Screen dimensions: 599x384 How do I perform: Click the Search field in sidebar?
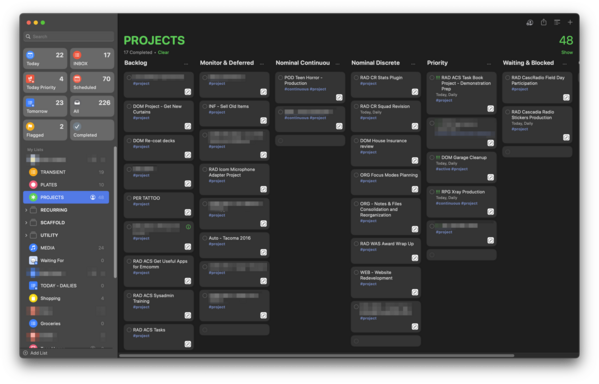coord(69,37)
